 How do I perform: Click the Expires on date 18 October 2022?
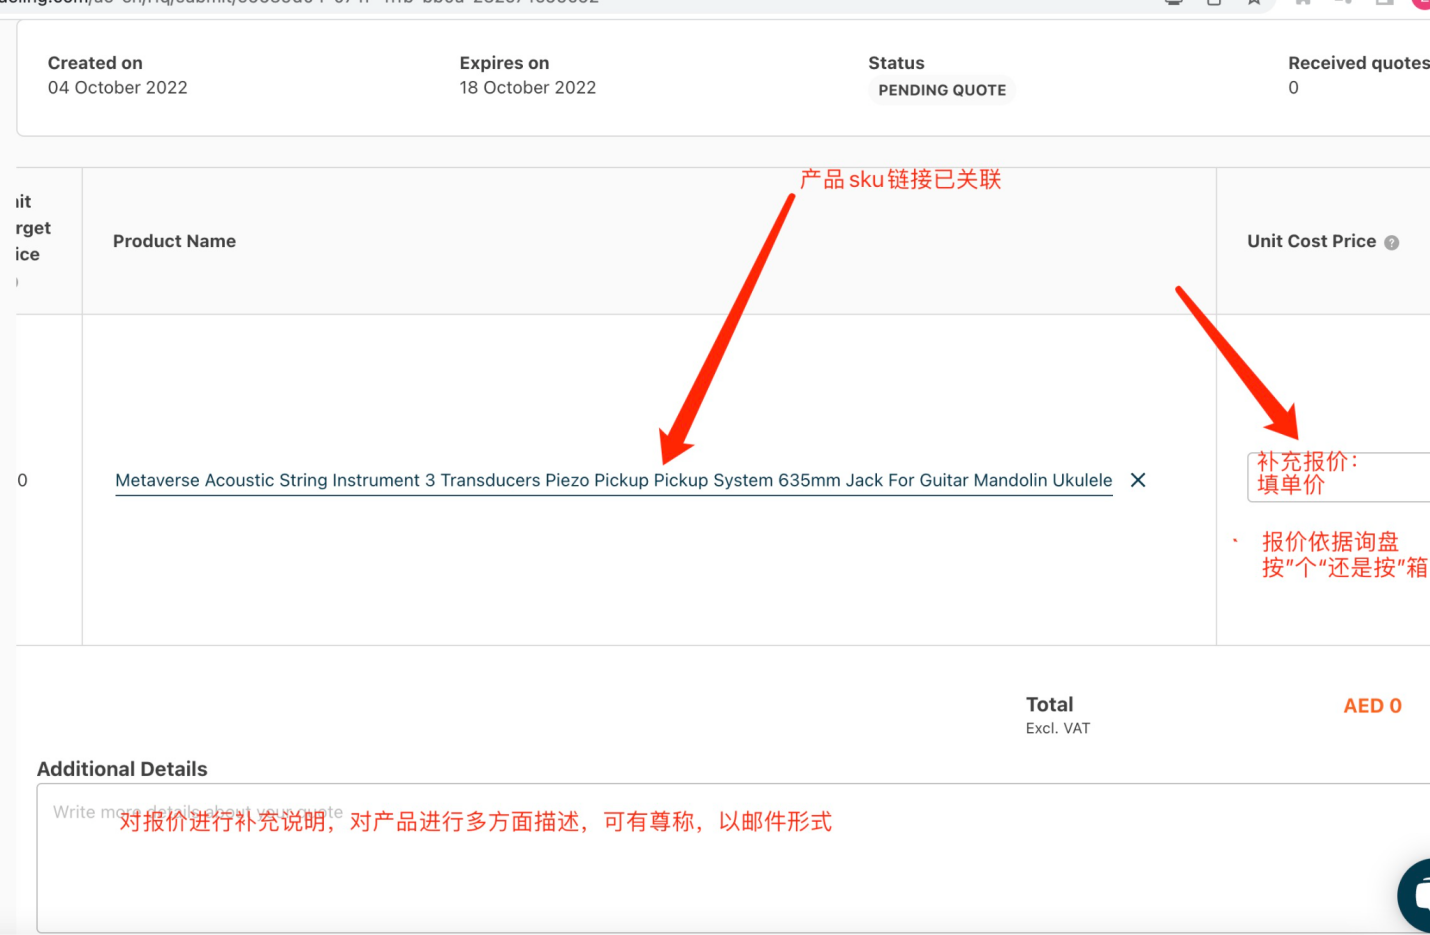point(527,87)
